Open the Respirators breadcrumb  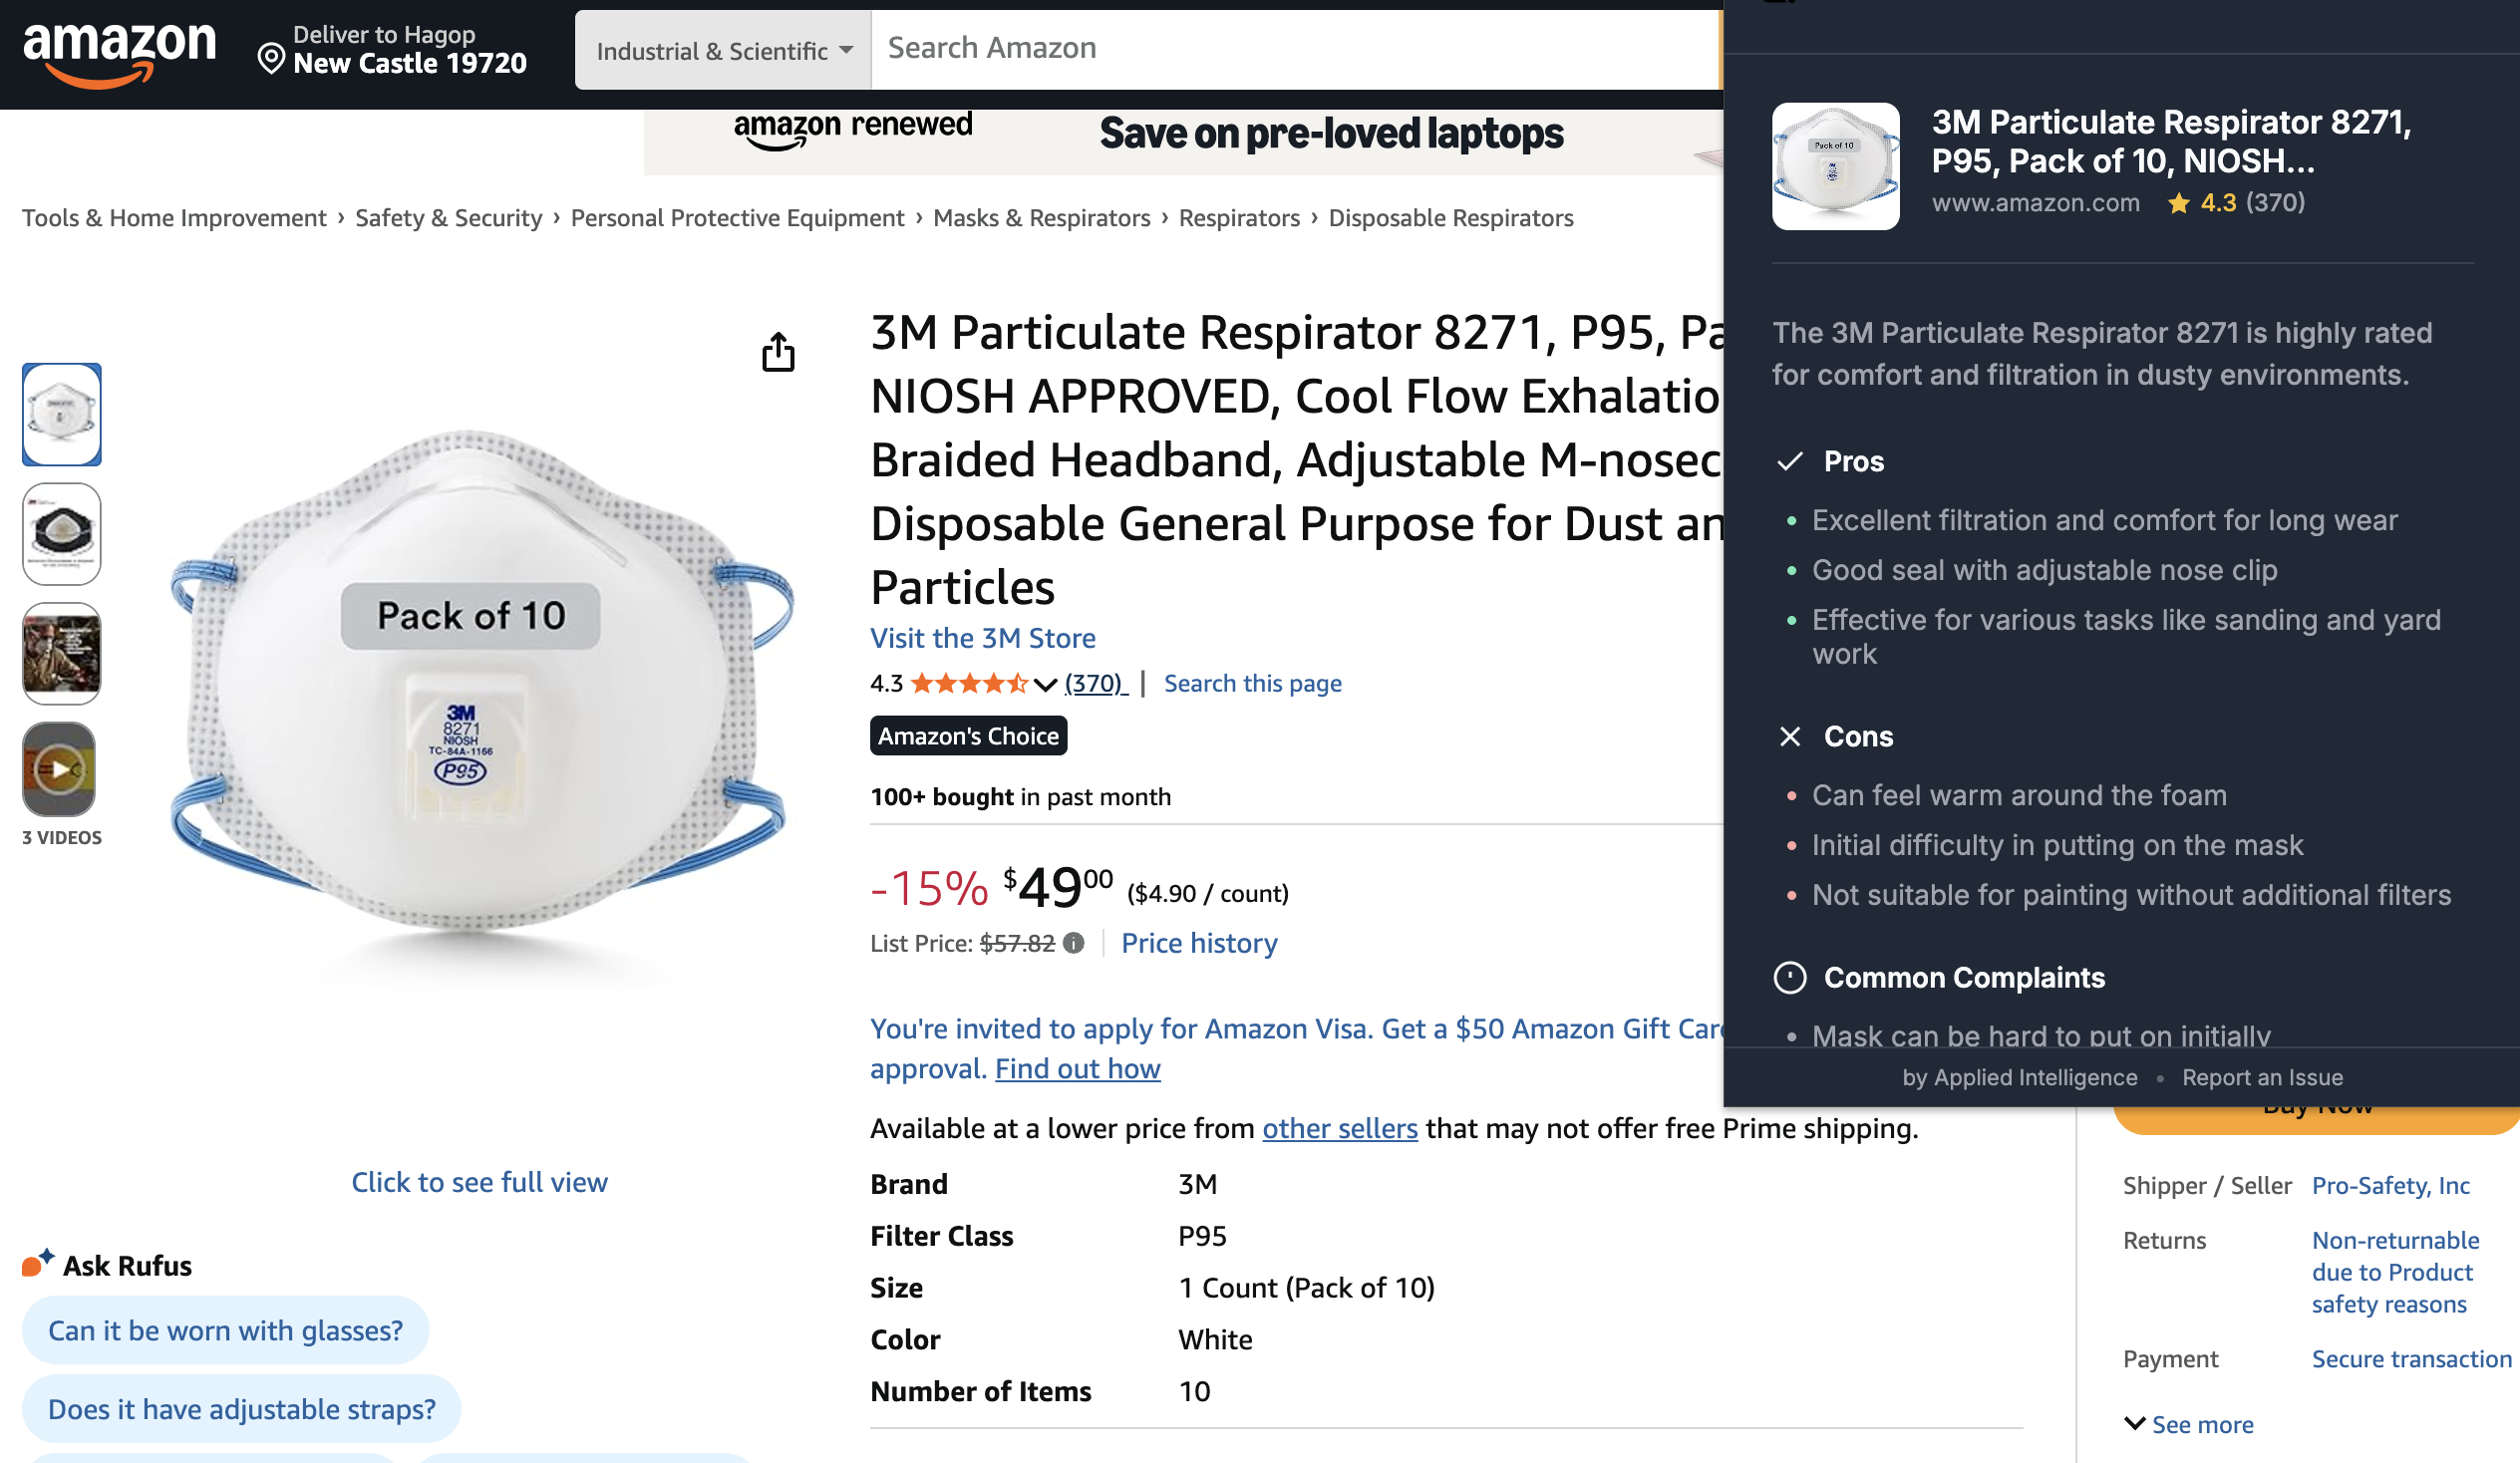(1239, 218)
